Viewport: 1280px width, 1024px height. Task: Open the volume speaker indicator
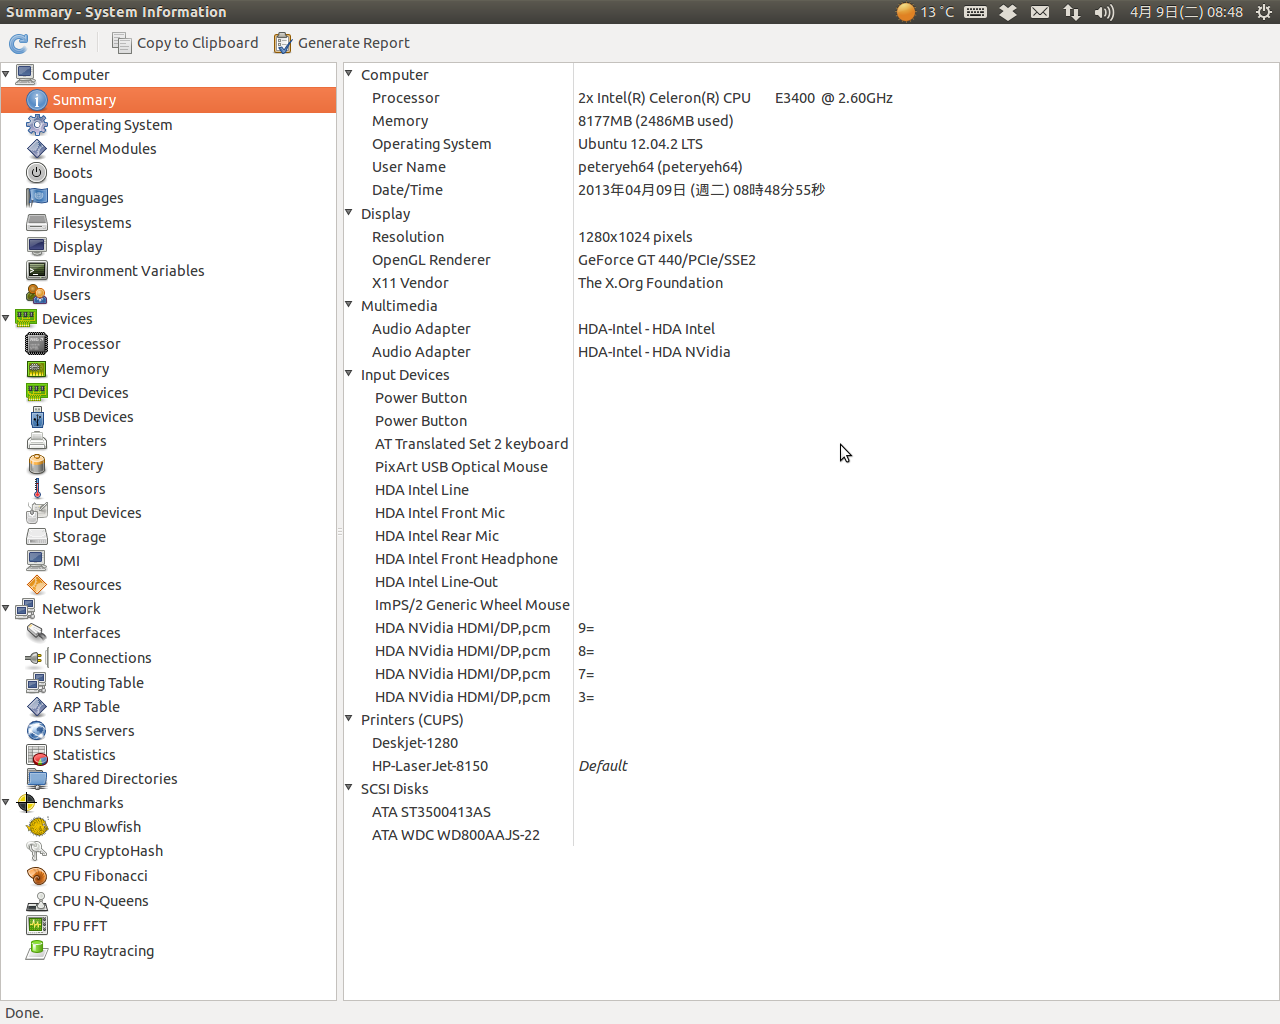pos(1104,12)
